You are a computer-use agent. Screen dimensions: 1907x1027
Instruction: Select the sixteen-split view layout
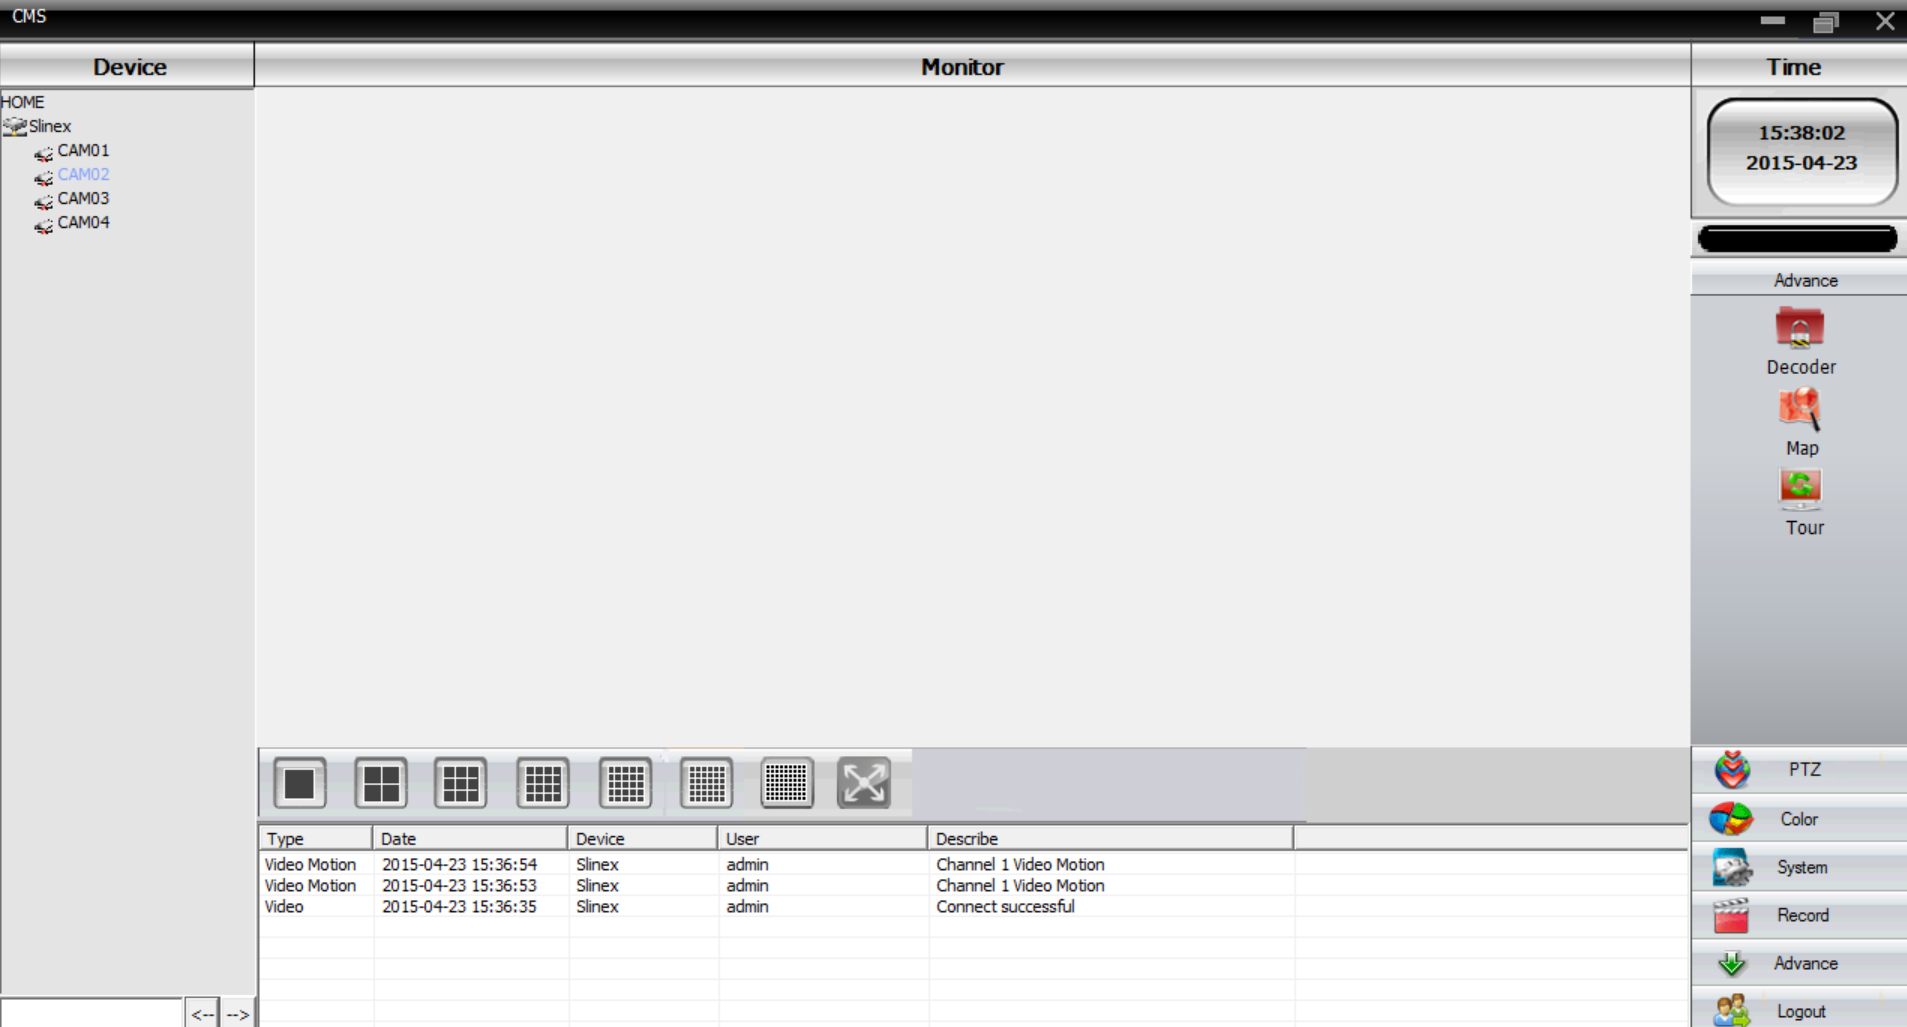[x=543, y=783]
